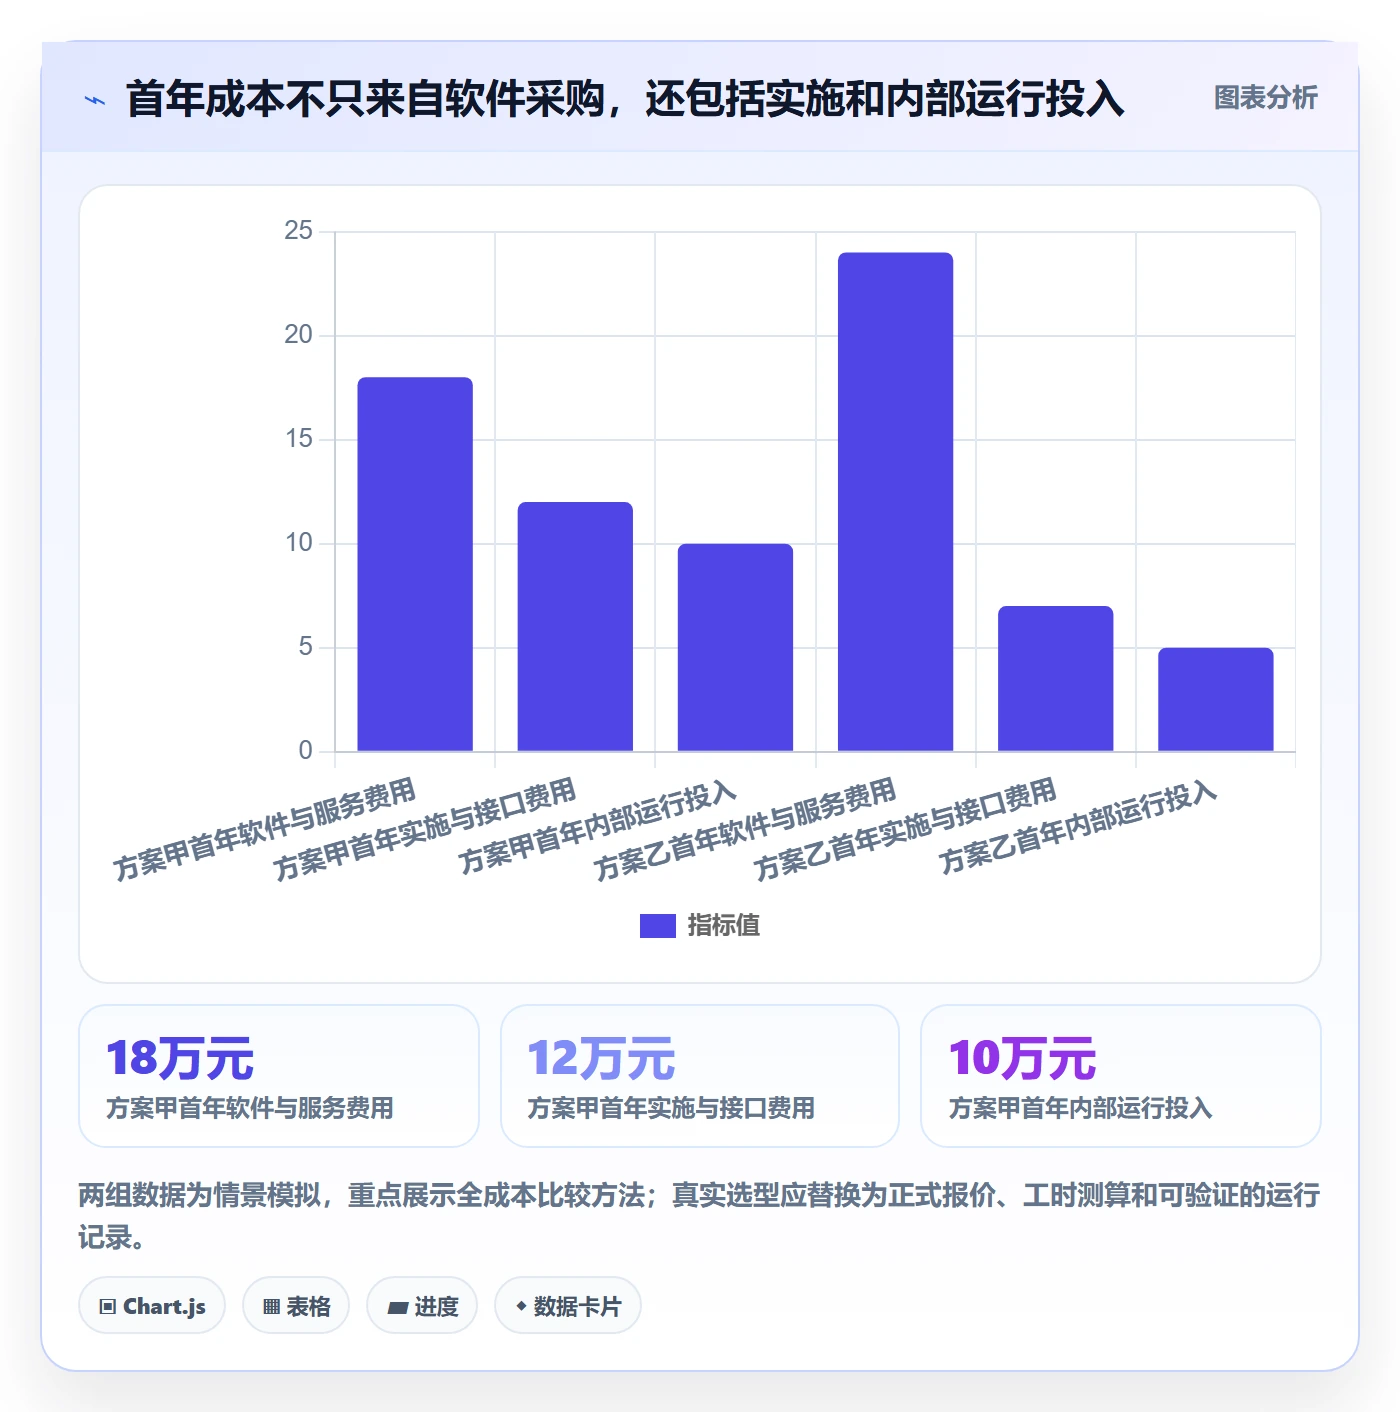Click the 方案乙首年实施与接口费用 bar
The image size is (1400, 1412).
[x=1055, y=679]
